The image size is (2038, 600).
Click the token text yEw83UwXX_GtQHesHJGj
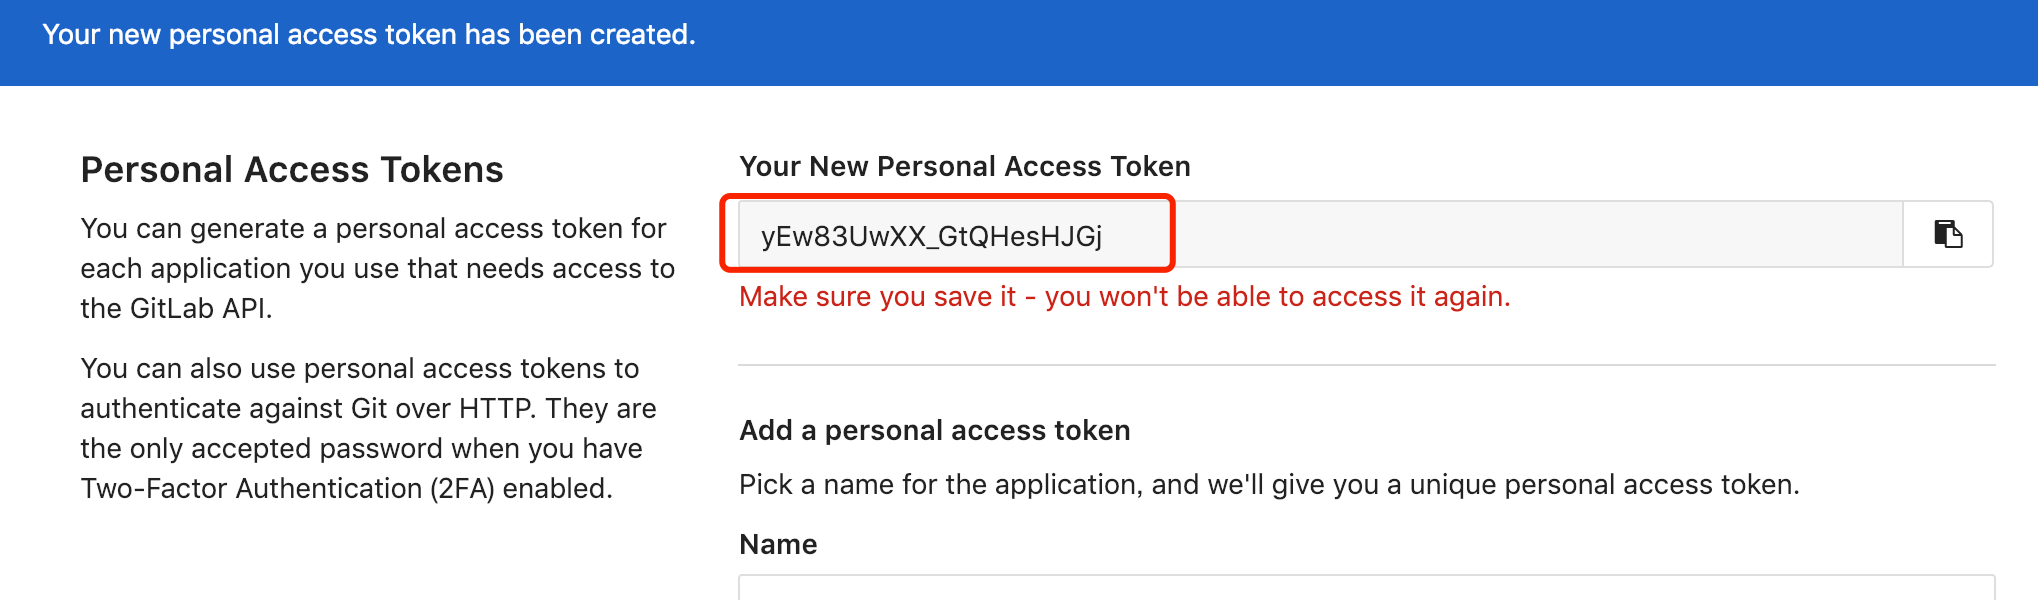(x=931, y=236)
